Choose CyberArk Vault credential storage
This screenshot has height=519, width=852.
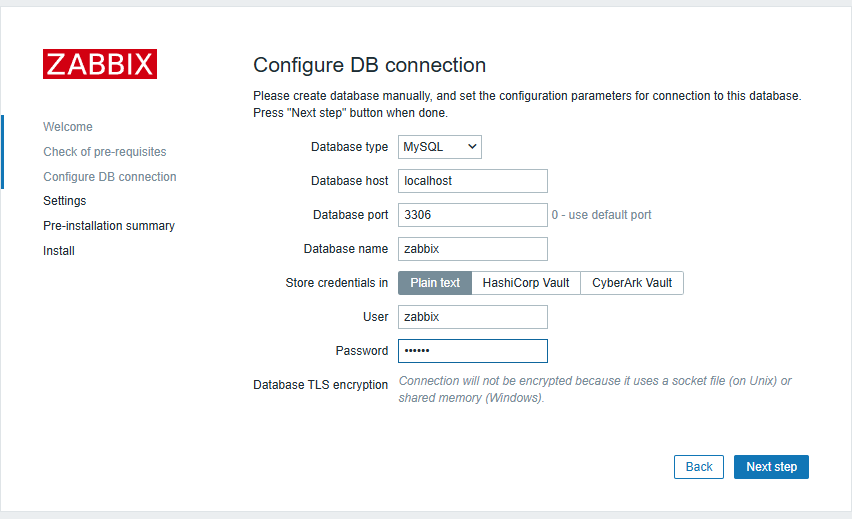[632, 283]
